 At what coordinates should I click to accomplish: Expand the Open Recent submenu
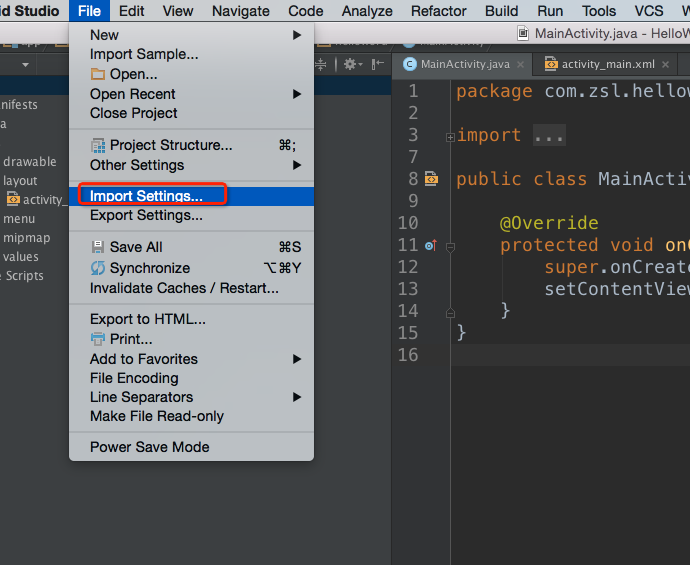pyautogui.click(x=191, y=94)
